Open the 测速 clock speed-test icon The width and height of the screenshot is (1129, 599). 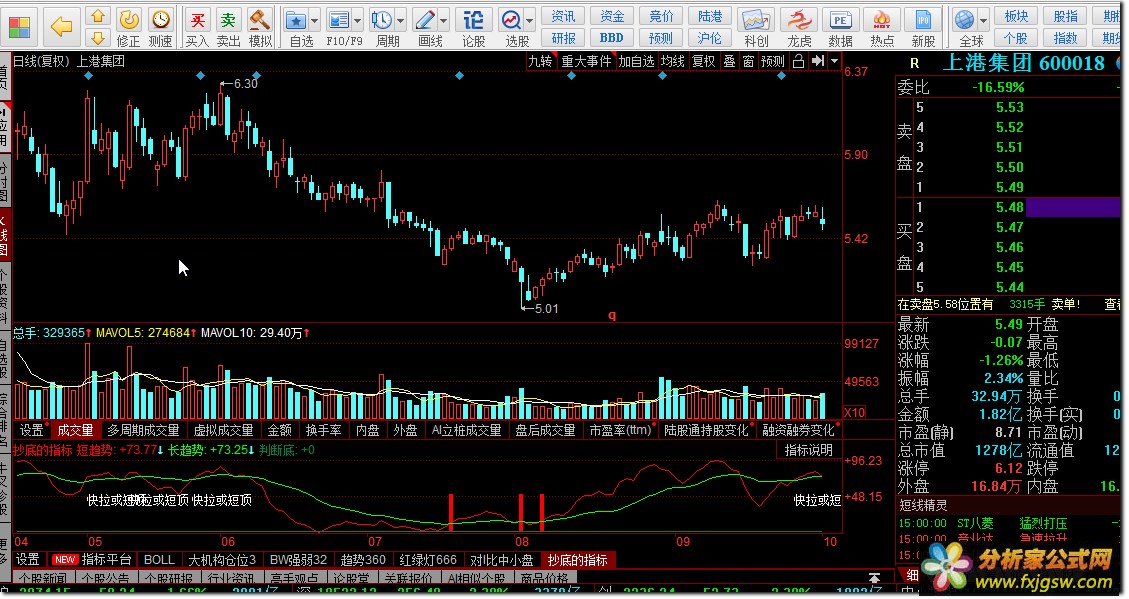[x=161, y=27]
